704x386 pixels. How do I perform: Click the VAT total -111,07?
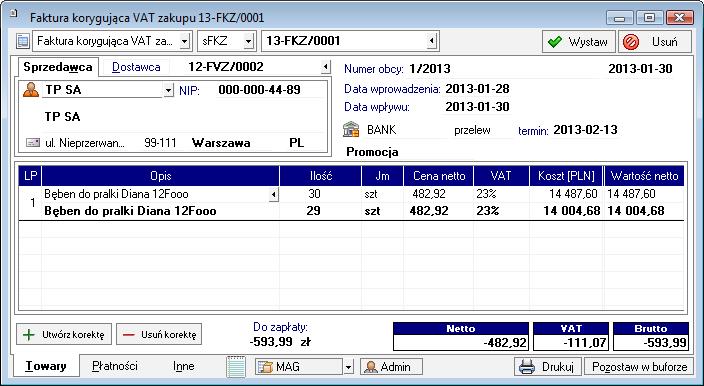pyautogui.click(x=571, y=343)
